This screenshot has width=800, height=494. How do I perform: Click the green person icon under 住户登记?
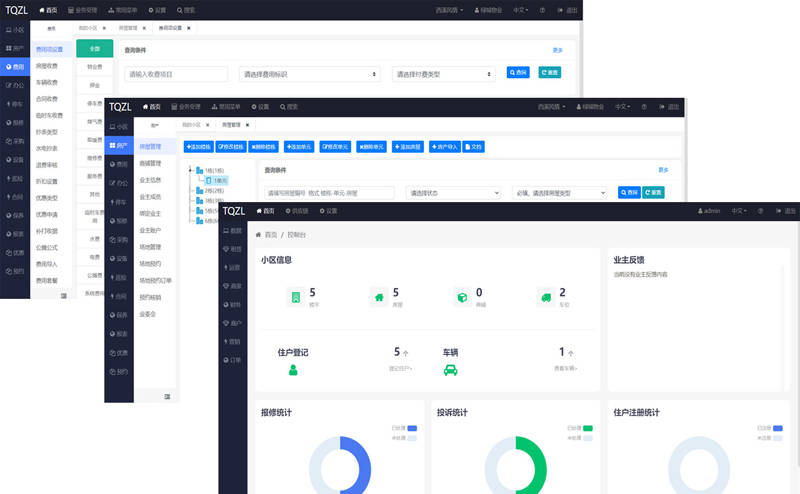coord(293,370)
